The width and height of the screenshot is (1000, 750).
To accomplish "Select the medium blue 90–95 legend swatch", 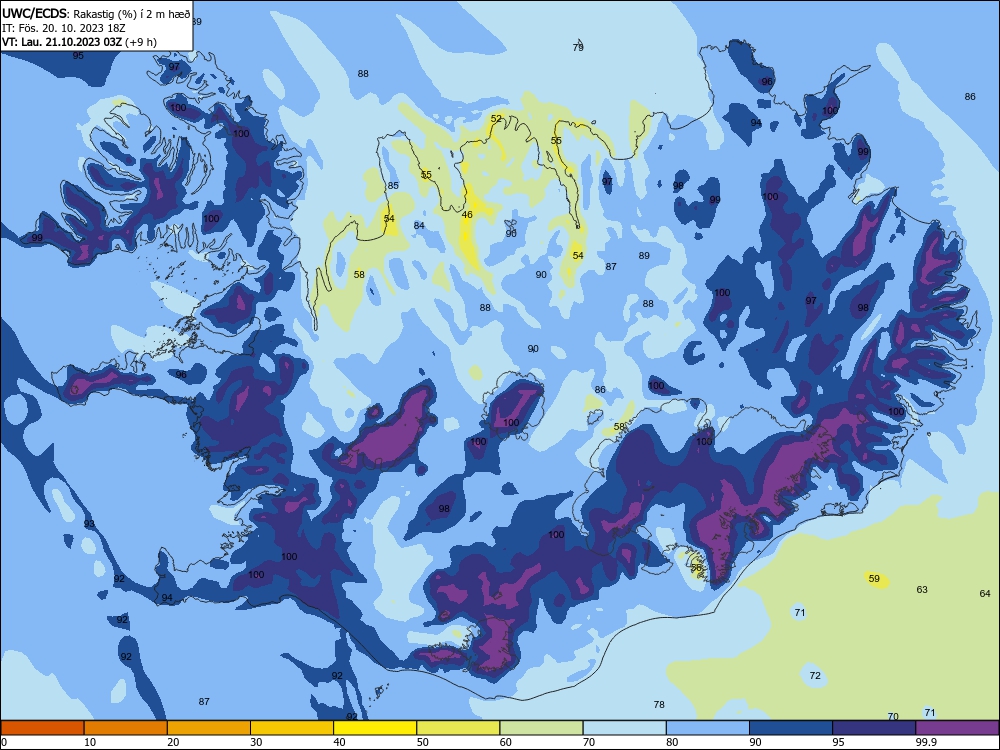I will tap(791, 728).
